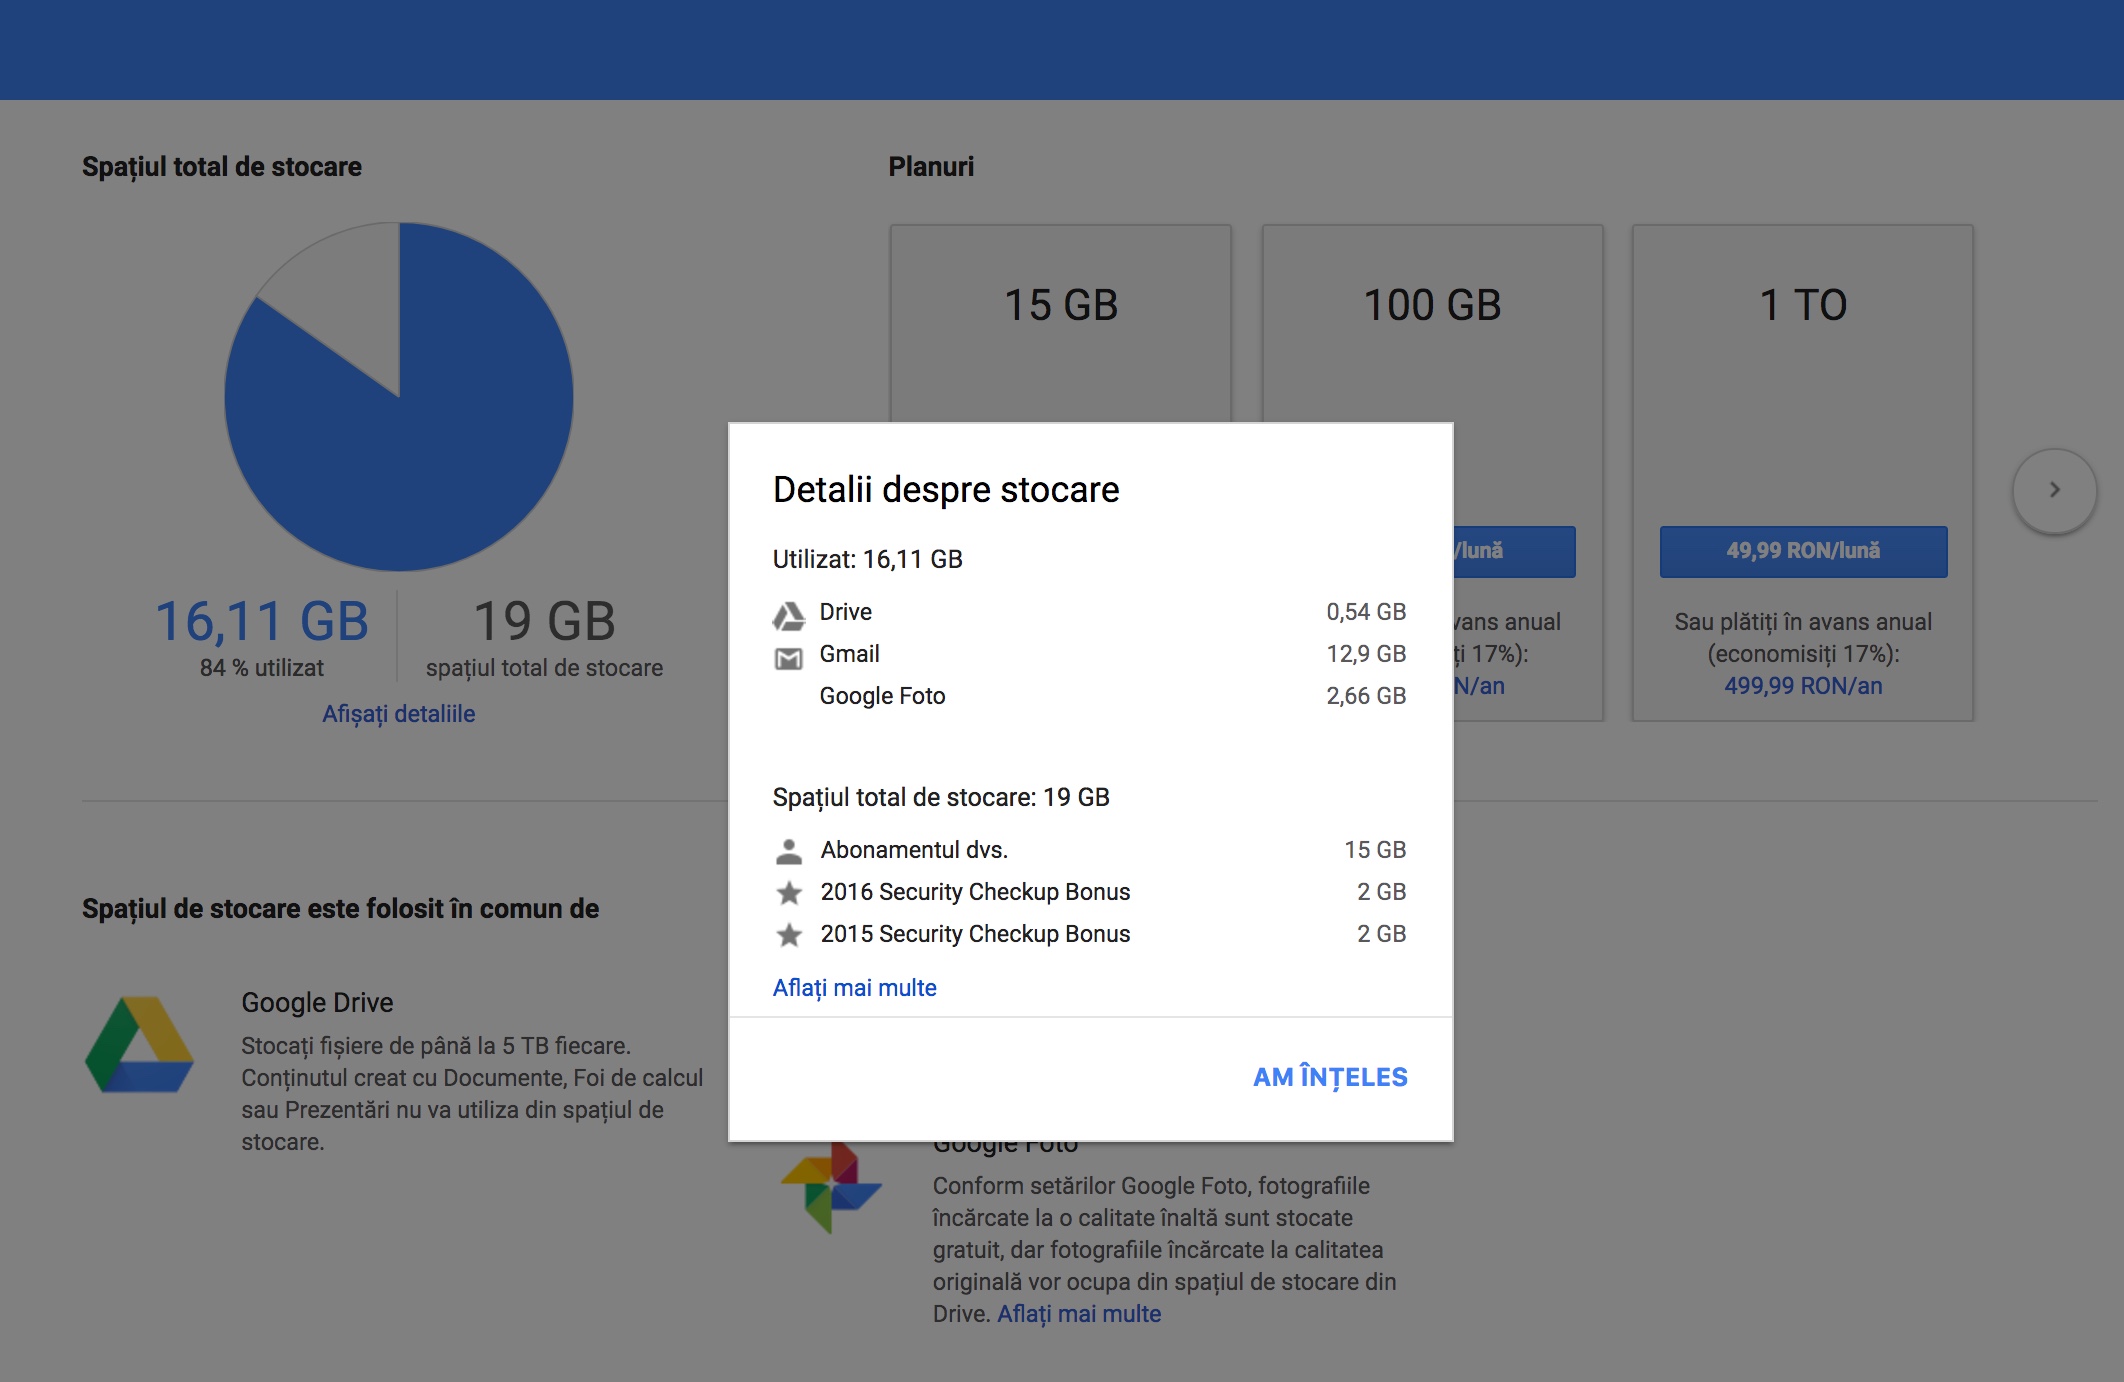2124x1382 pixels.
Task: Select the 15 GB plan card
Action: pyautogui.click(x=1061, y=324)
